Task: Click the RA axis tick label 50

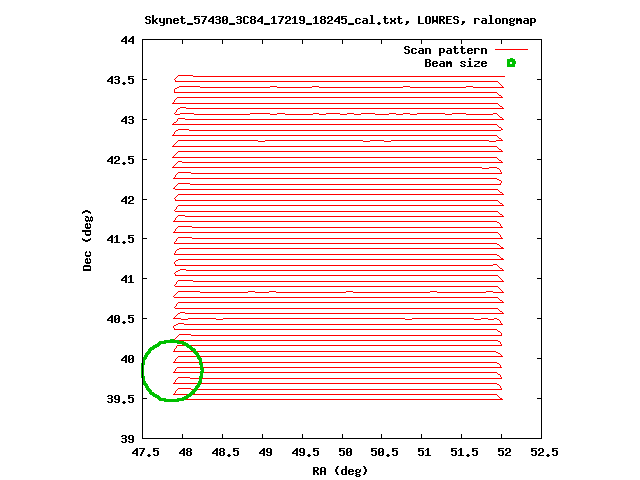Action: coord(346,452)
